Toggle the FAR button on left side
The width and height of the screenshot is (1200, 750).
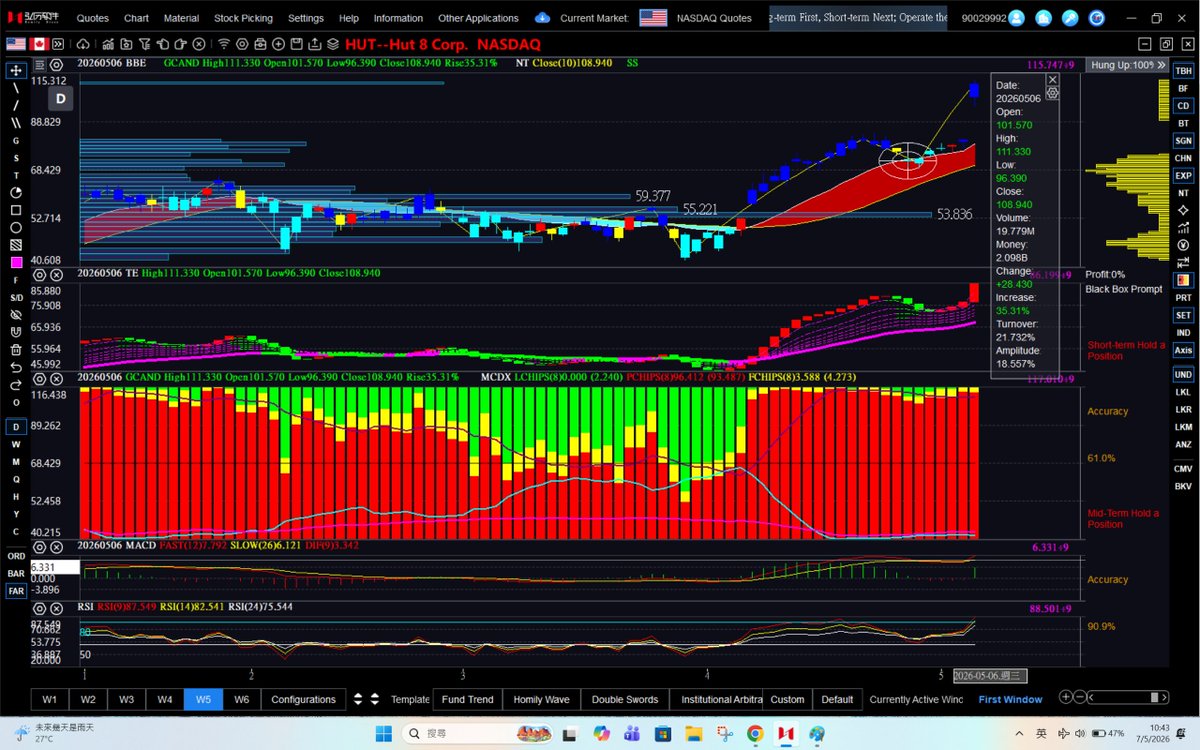(16, 591)
